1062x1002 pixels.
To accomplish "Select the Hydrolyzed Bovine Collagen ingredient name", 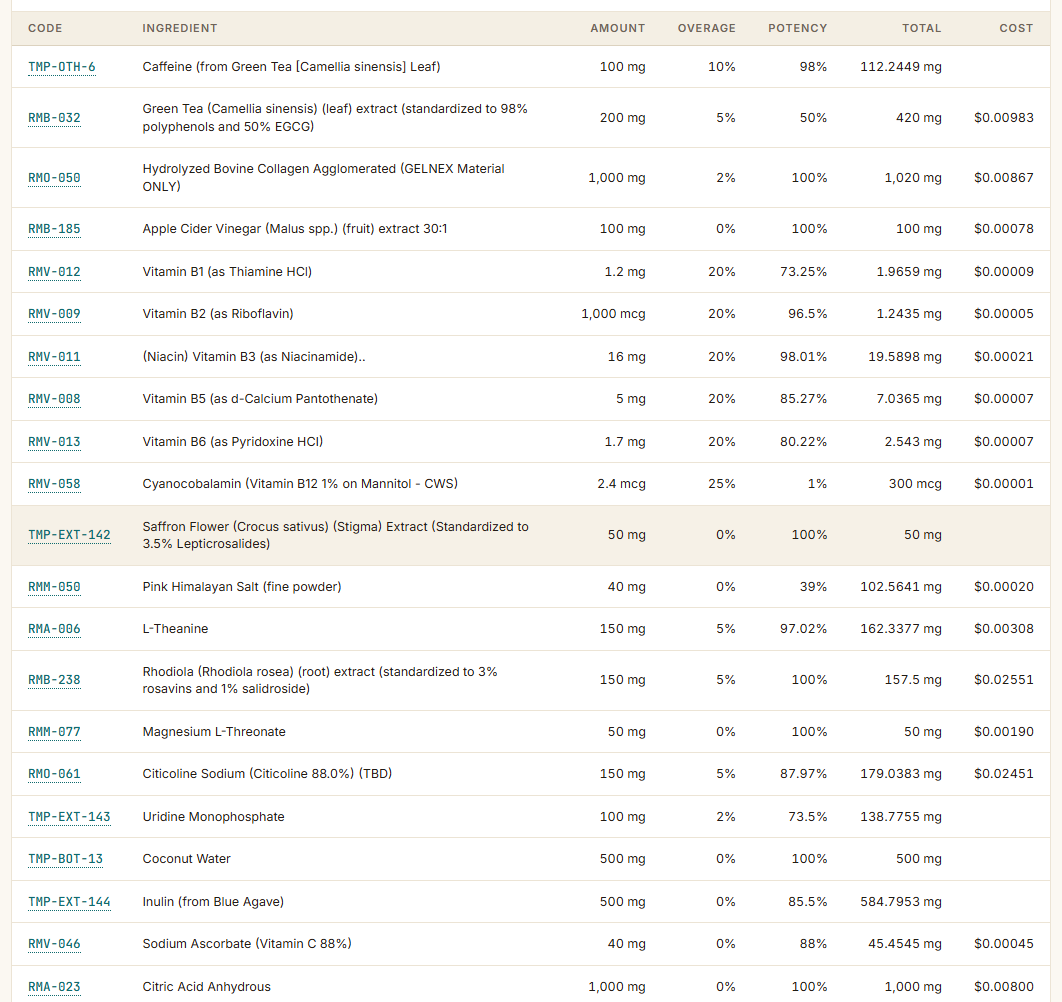I will tap(323, 178).
